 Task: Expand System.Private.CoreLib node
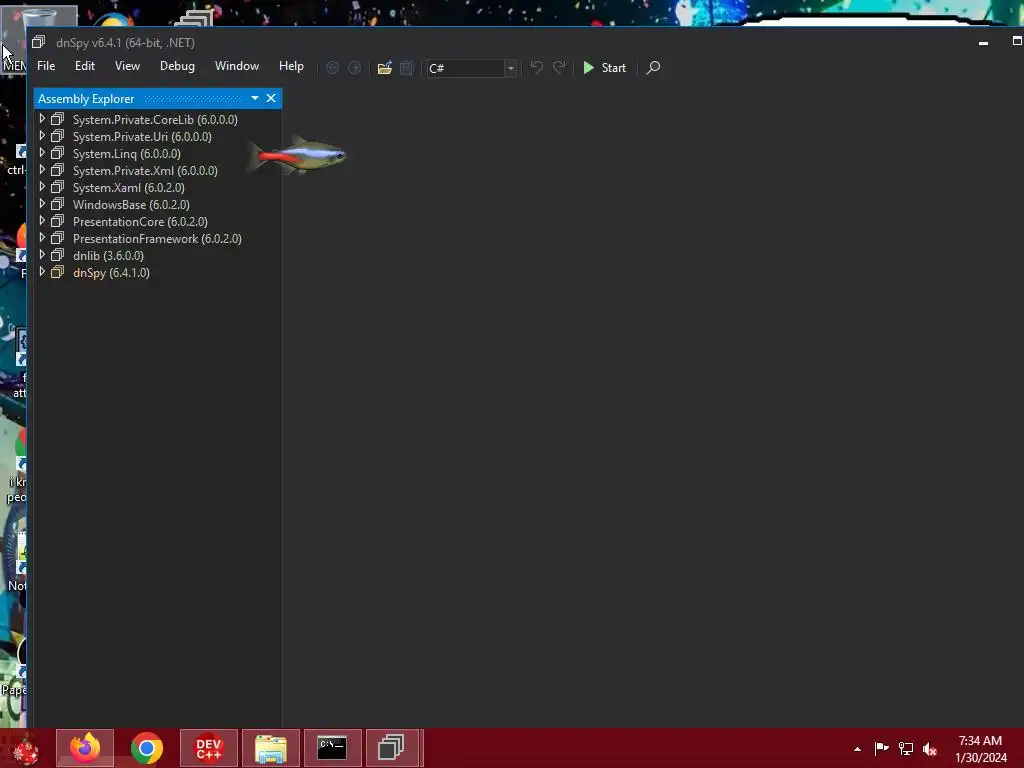(x=42, y=119)
